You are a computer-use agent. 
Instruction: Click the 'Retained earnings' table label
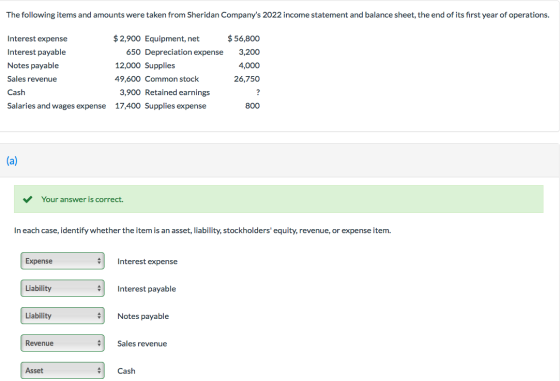[177, 92]
